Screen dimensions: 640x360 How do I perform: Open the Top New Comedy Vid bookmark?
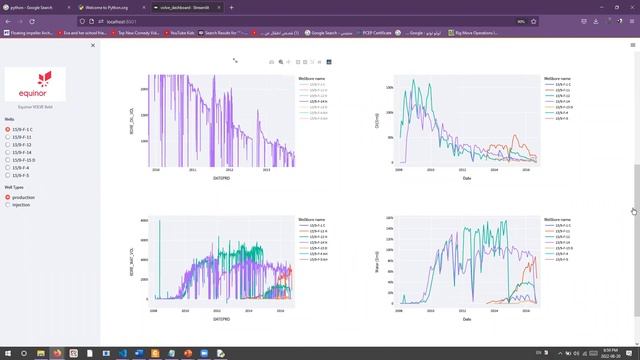[x=136, y=33]
